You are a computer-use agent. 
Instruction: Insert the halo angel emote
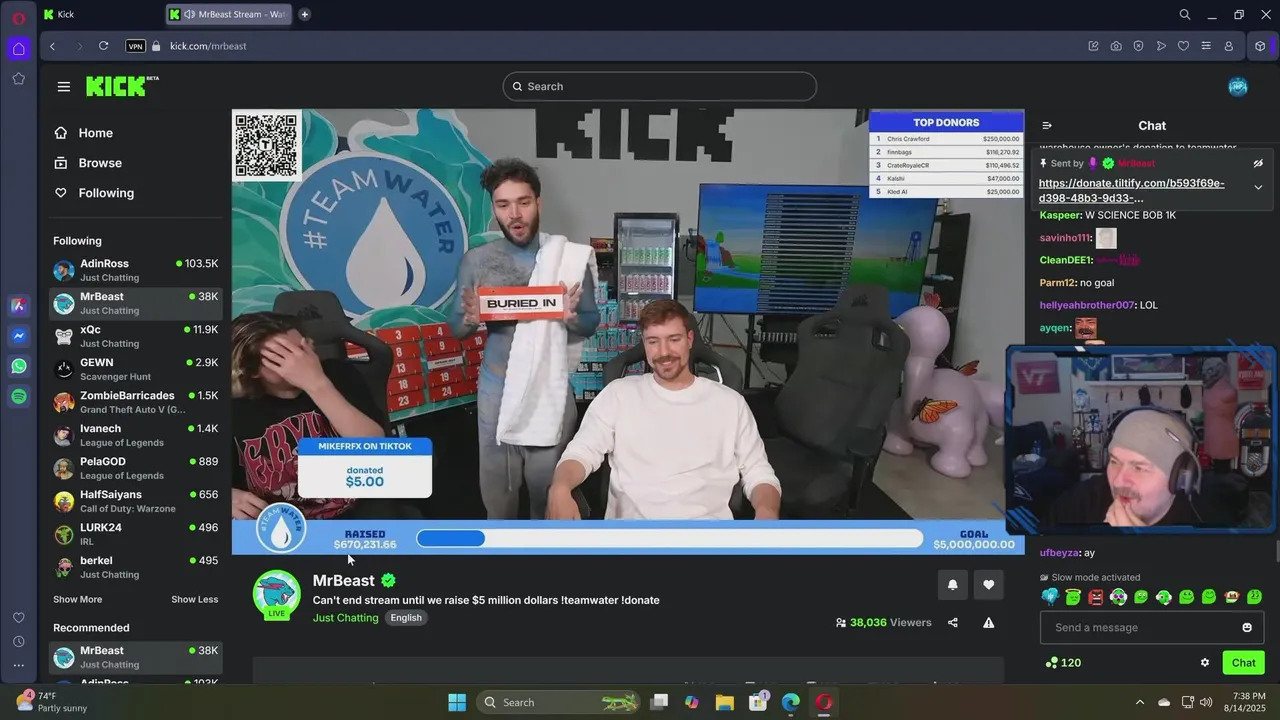1073,597
